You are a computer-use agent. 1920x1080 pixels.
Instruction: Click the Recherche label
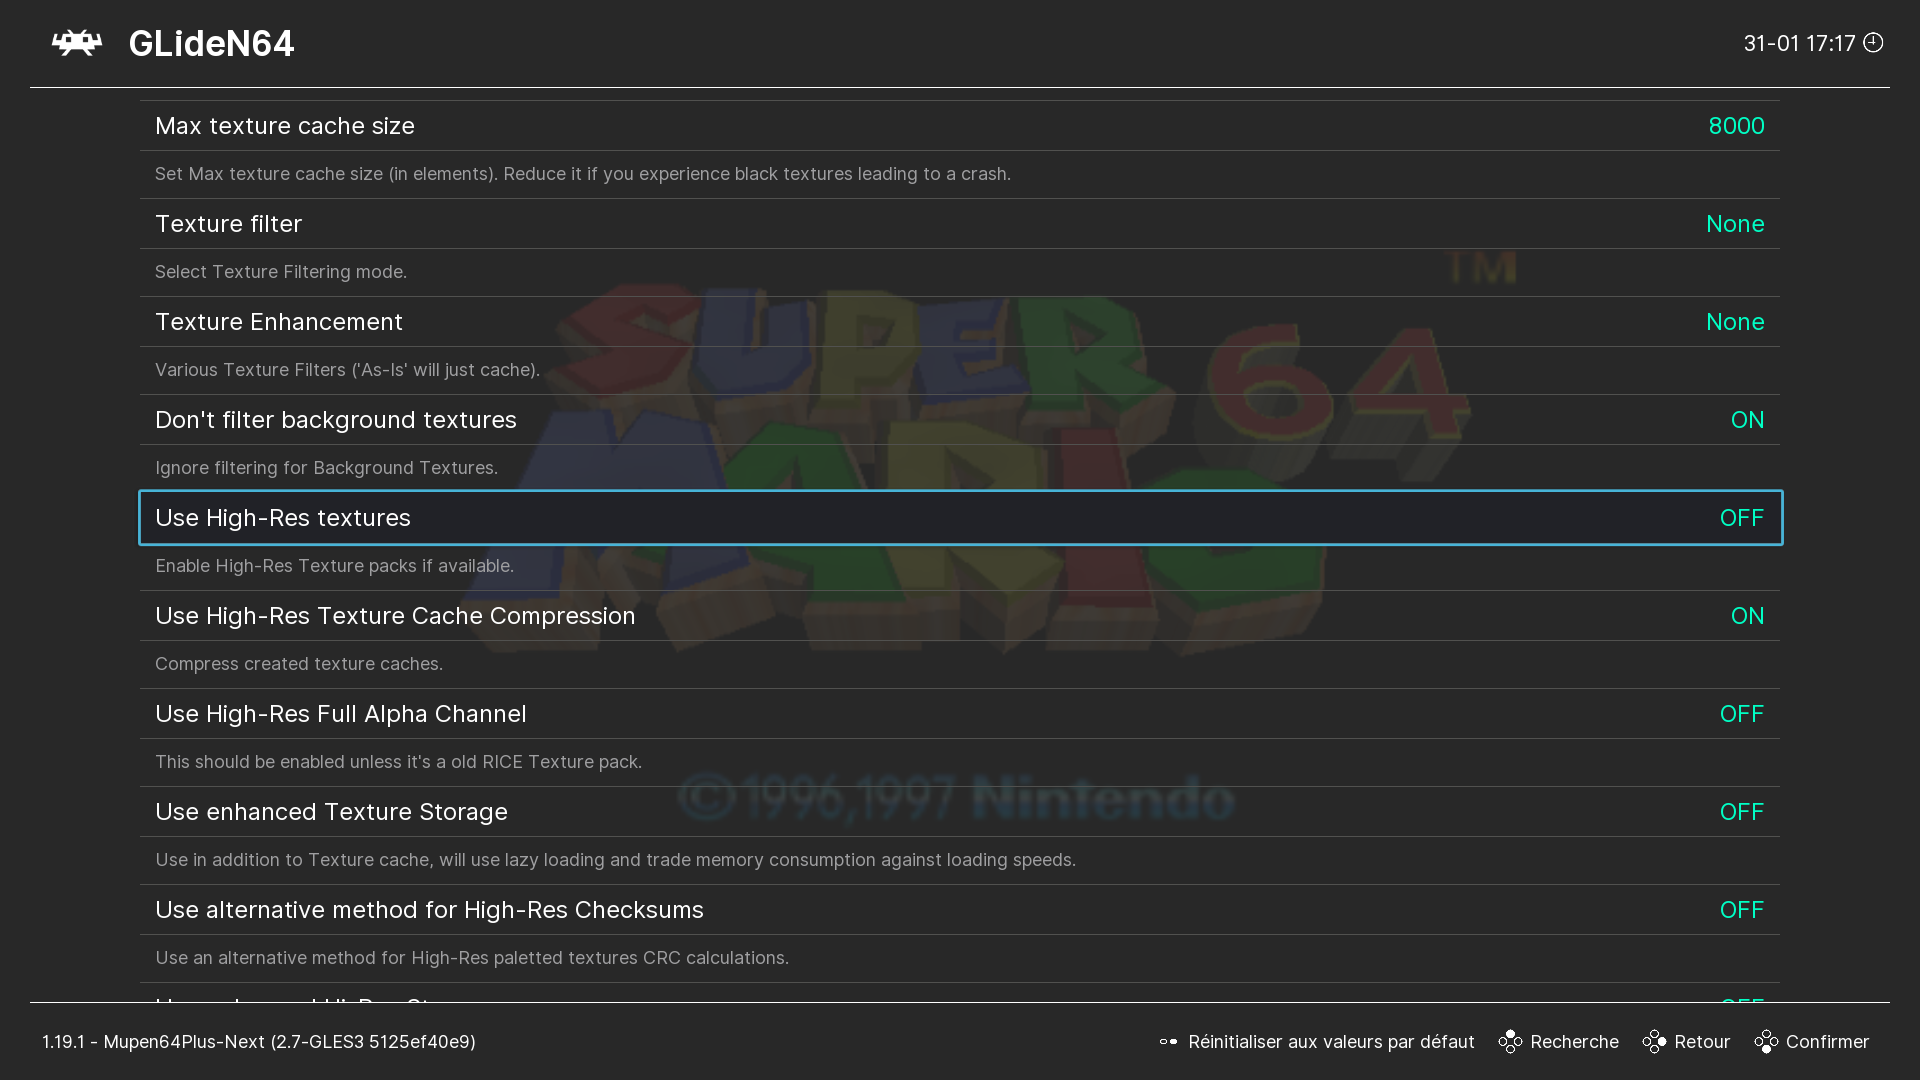tap(1574, 1042)
